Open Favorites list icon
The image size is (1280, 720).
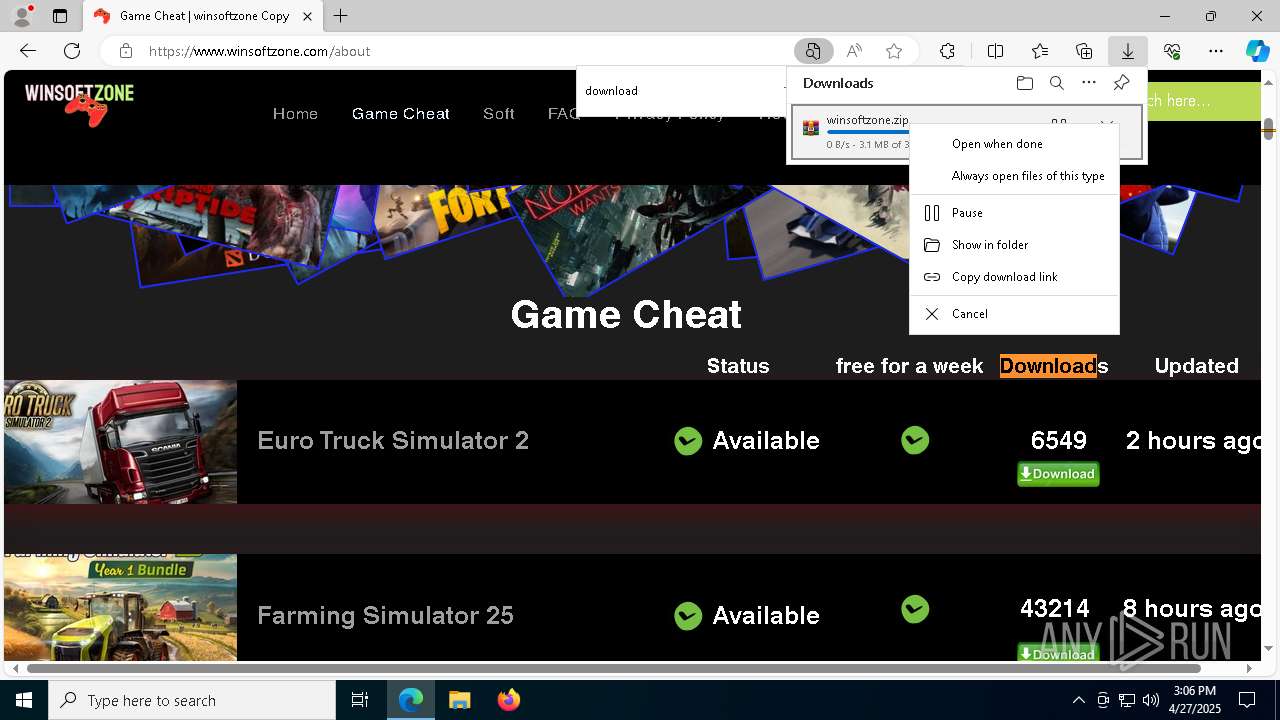(x=1040, y=51)
